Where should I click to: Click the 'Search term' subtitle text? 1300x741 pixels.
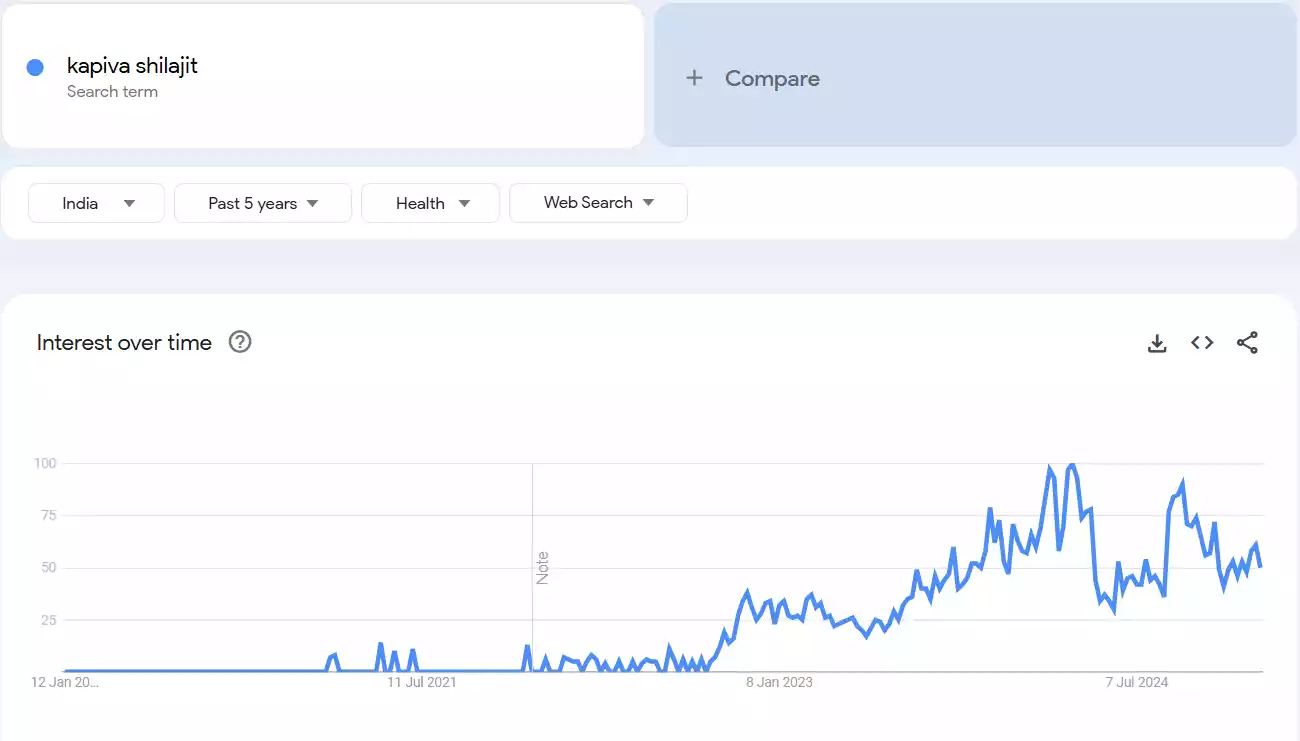(112, 92)
